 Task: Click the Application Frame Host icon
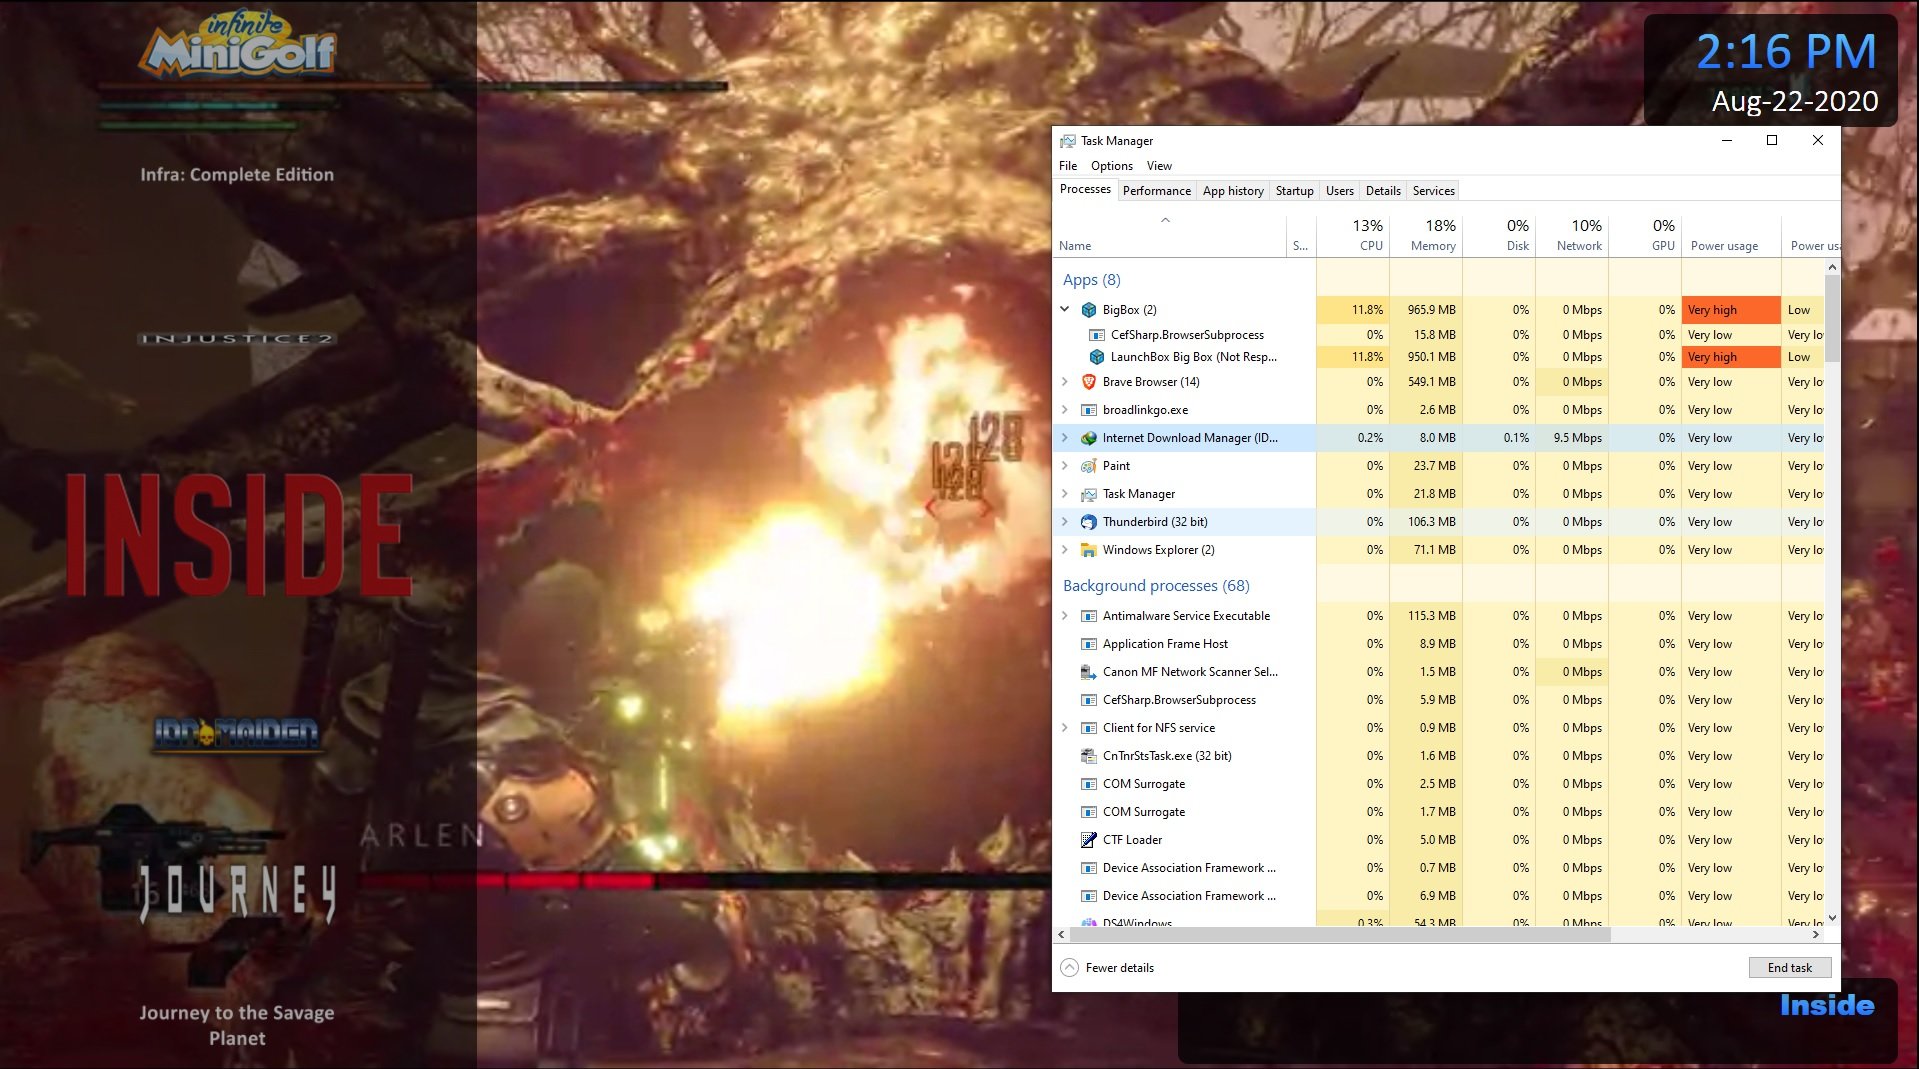click(1089, 644)
